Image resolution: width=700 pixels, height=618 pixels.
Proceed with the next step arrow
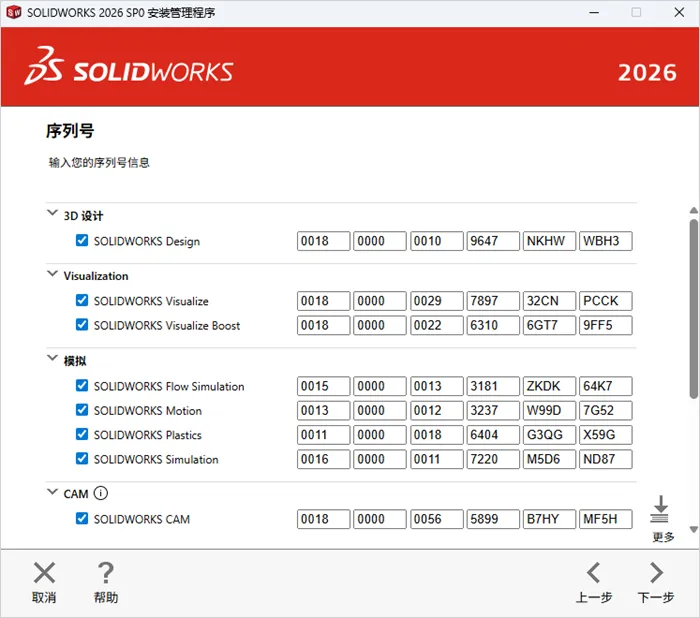click(656, 573)
